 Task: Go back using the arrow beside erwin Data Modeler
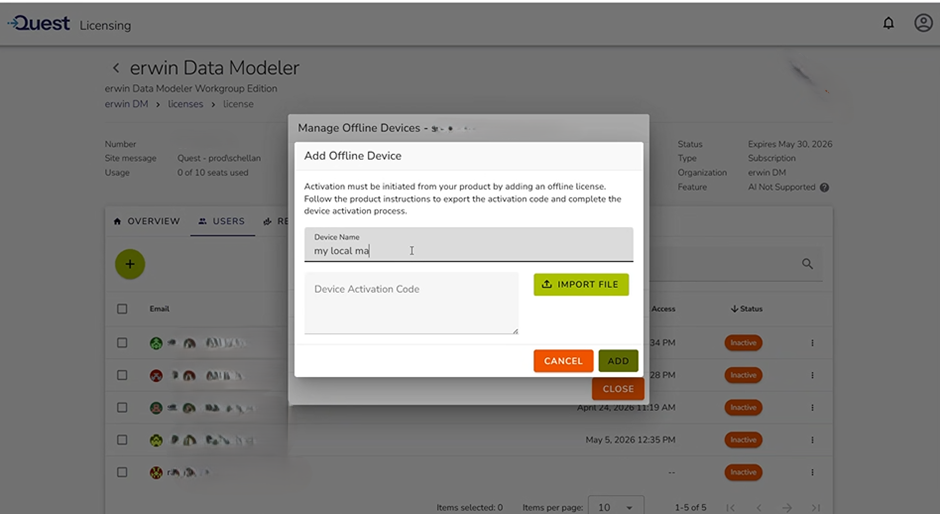point(116,68)
